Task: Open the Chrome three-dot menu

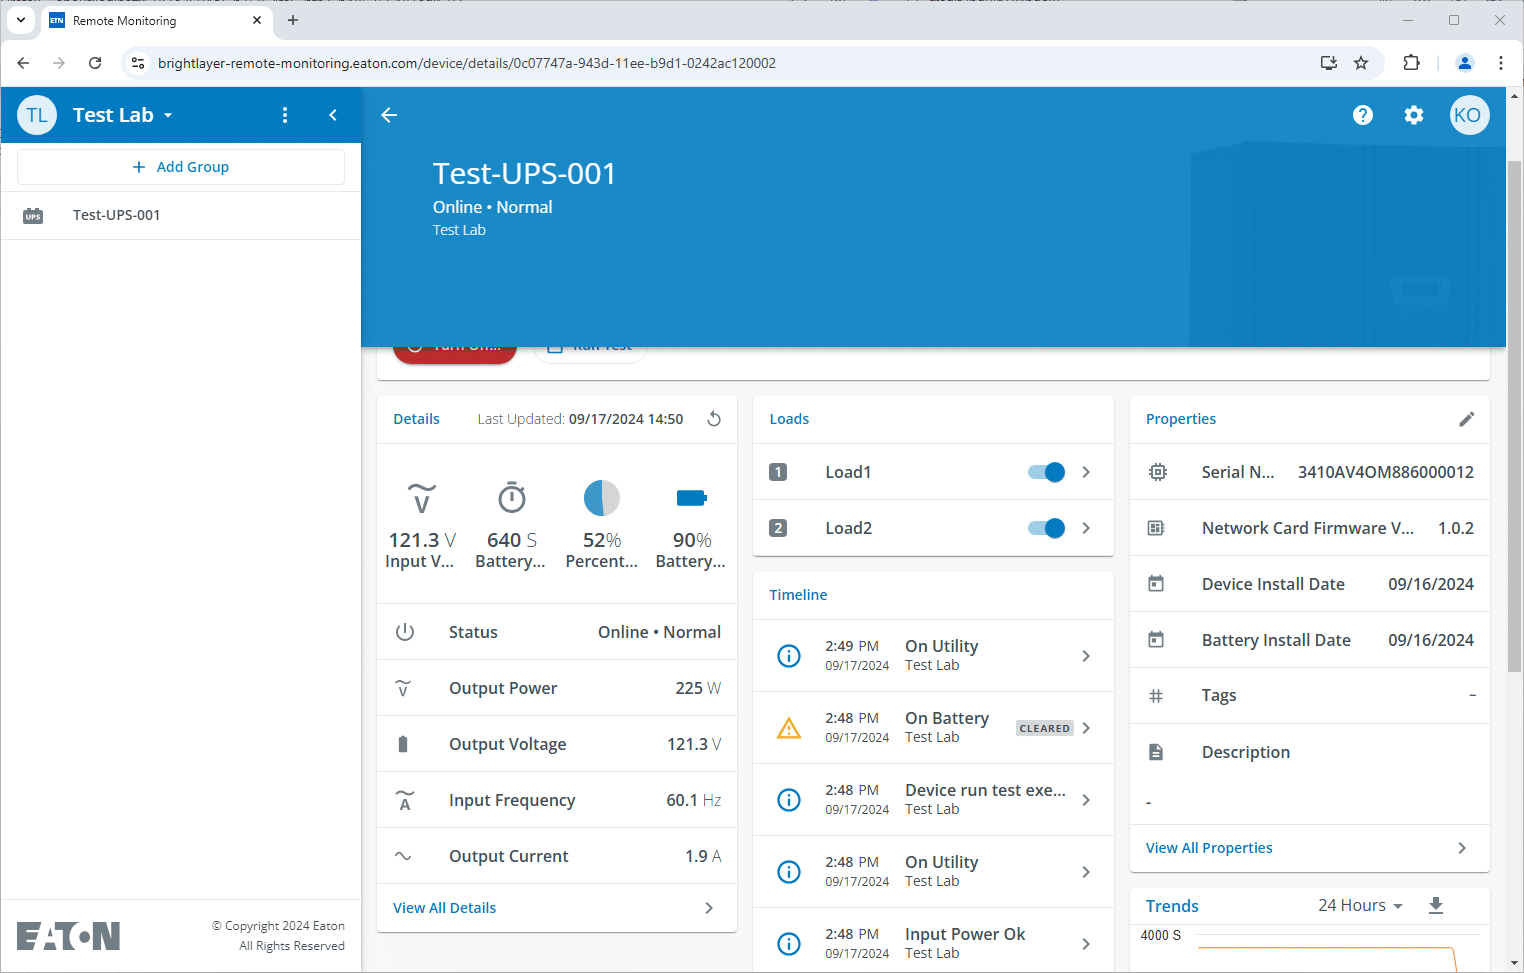Action: [x=1501, y=63]
